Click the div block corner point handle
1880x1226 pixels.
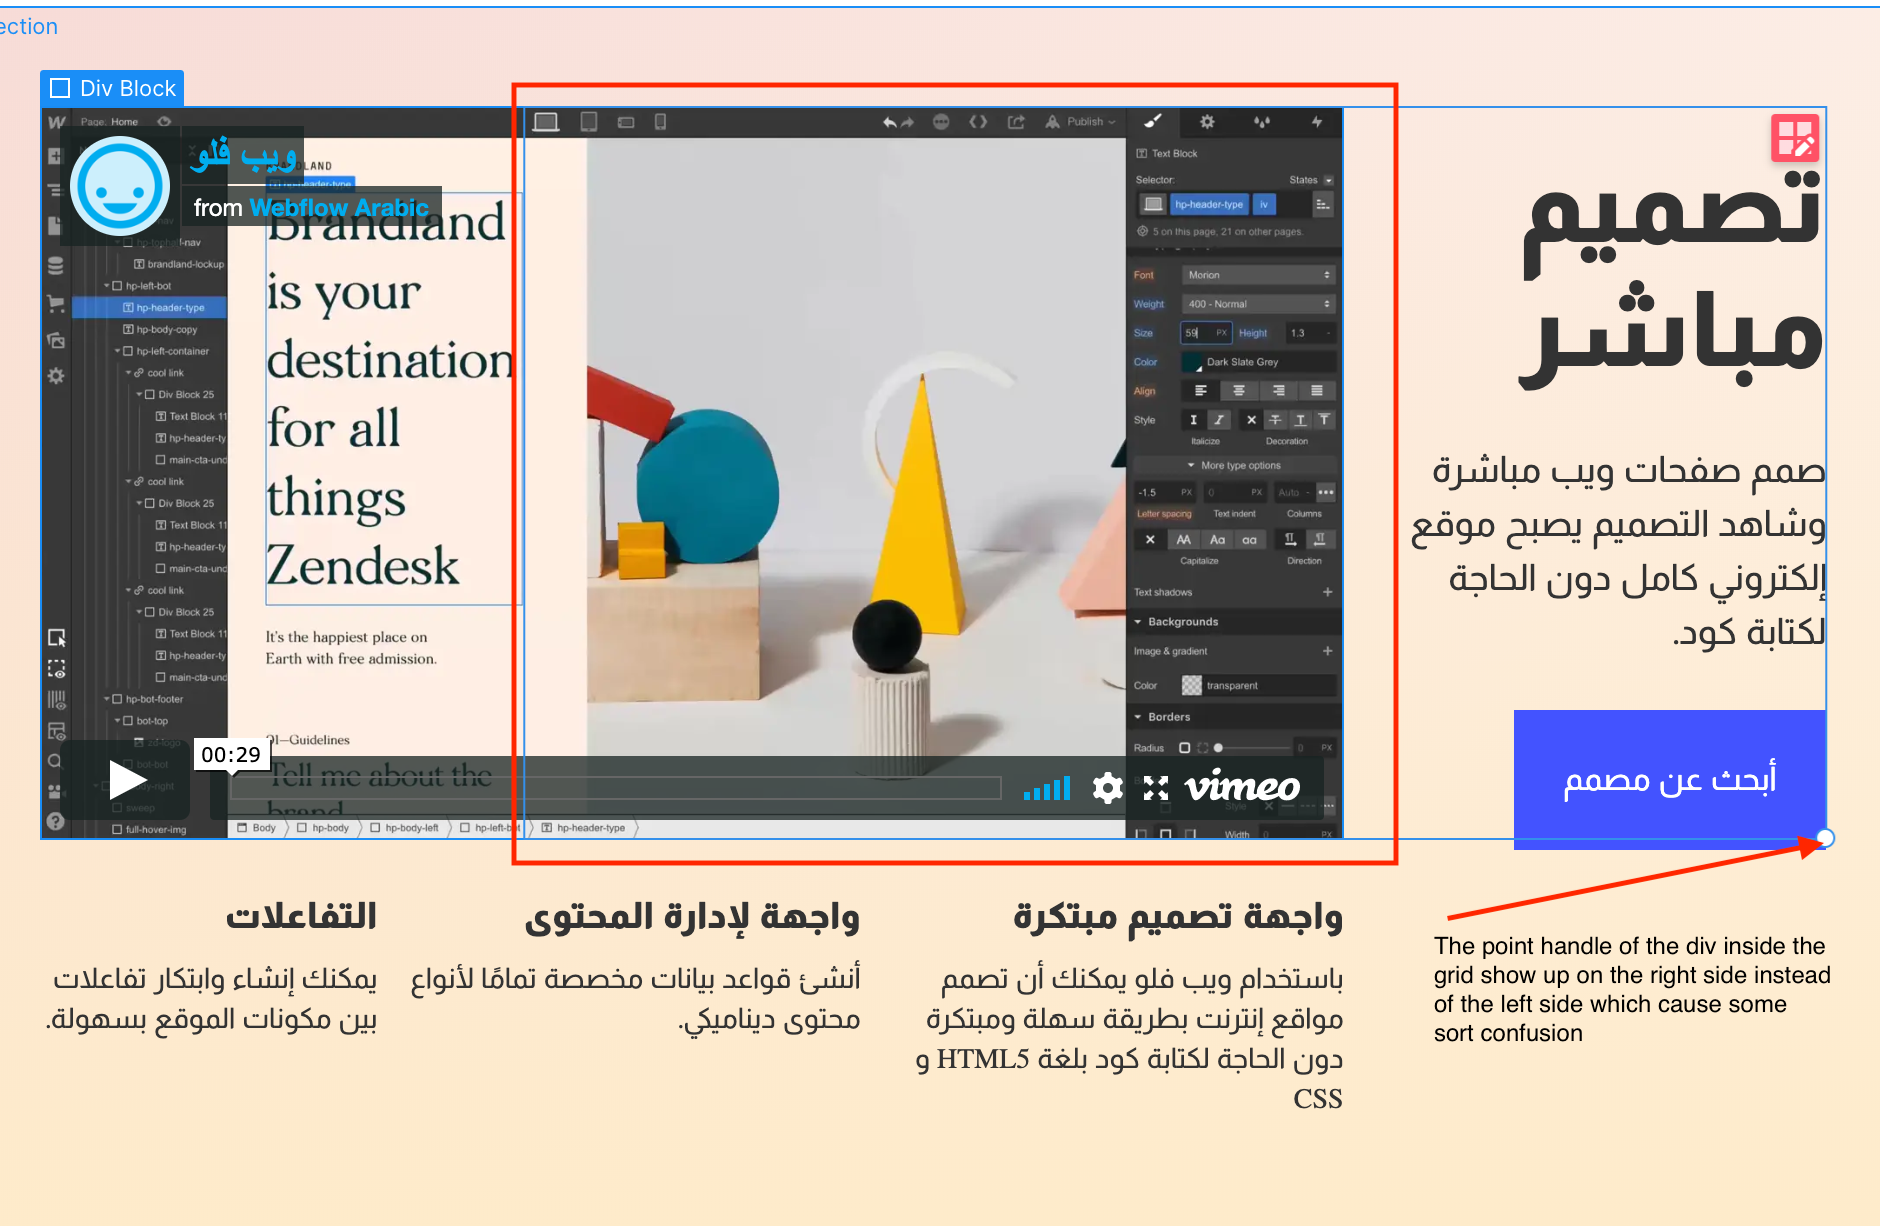pyautogui.click(x=1825, y=838)
